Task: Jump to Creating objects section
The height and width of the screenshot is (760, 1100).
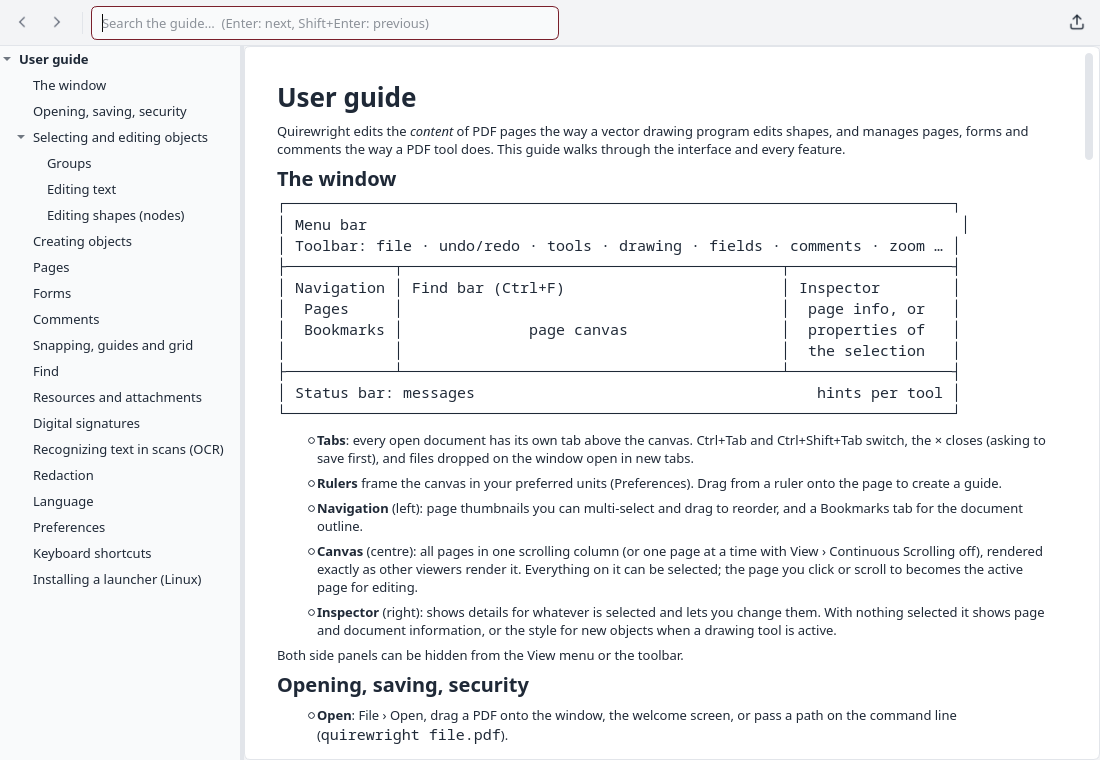Action: click(x=82, y=241)
